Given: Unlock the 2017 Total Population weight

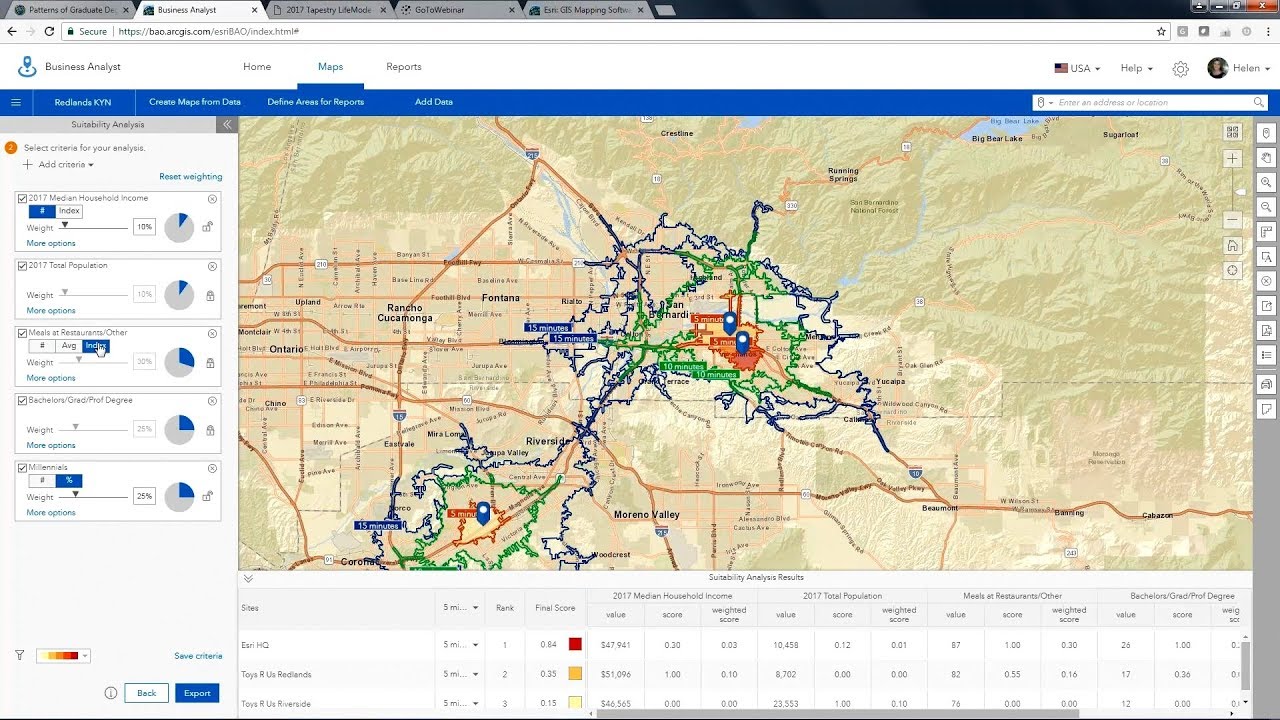Looking at the screenshot, I should 210,295.
